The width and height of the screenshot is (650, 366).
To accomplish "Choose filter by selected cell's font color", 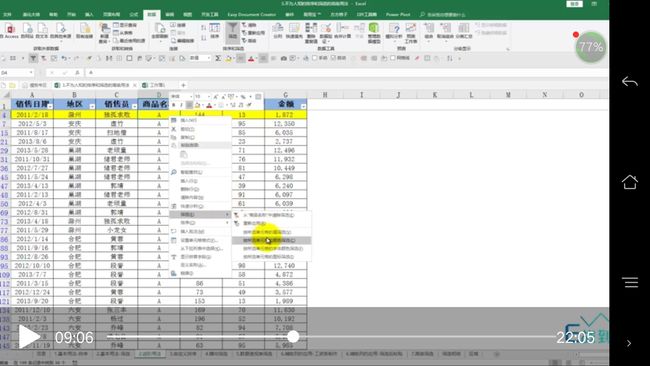I will pyautogui.click(x=271, y=249).
